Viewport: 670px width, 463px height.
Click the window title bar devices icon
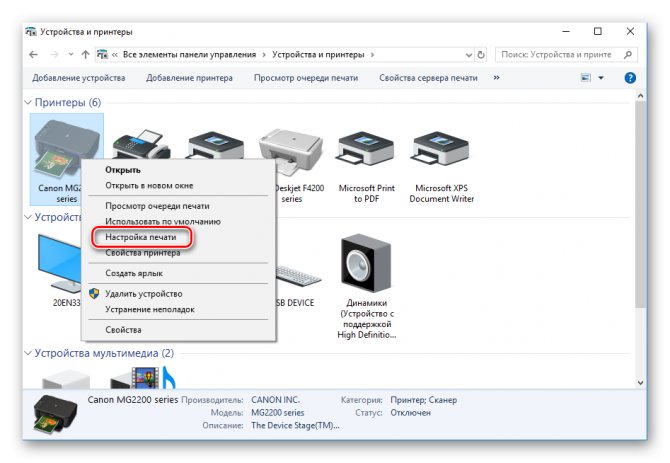tap(31, 32)
